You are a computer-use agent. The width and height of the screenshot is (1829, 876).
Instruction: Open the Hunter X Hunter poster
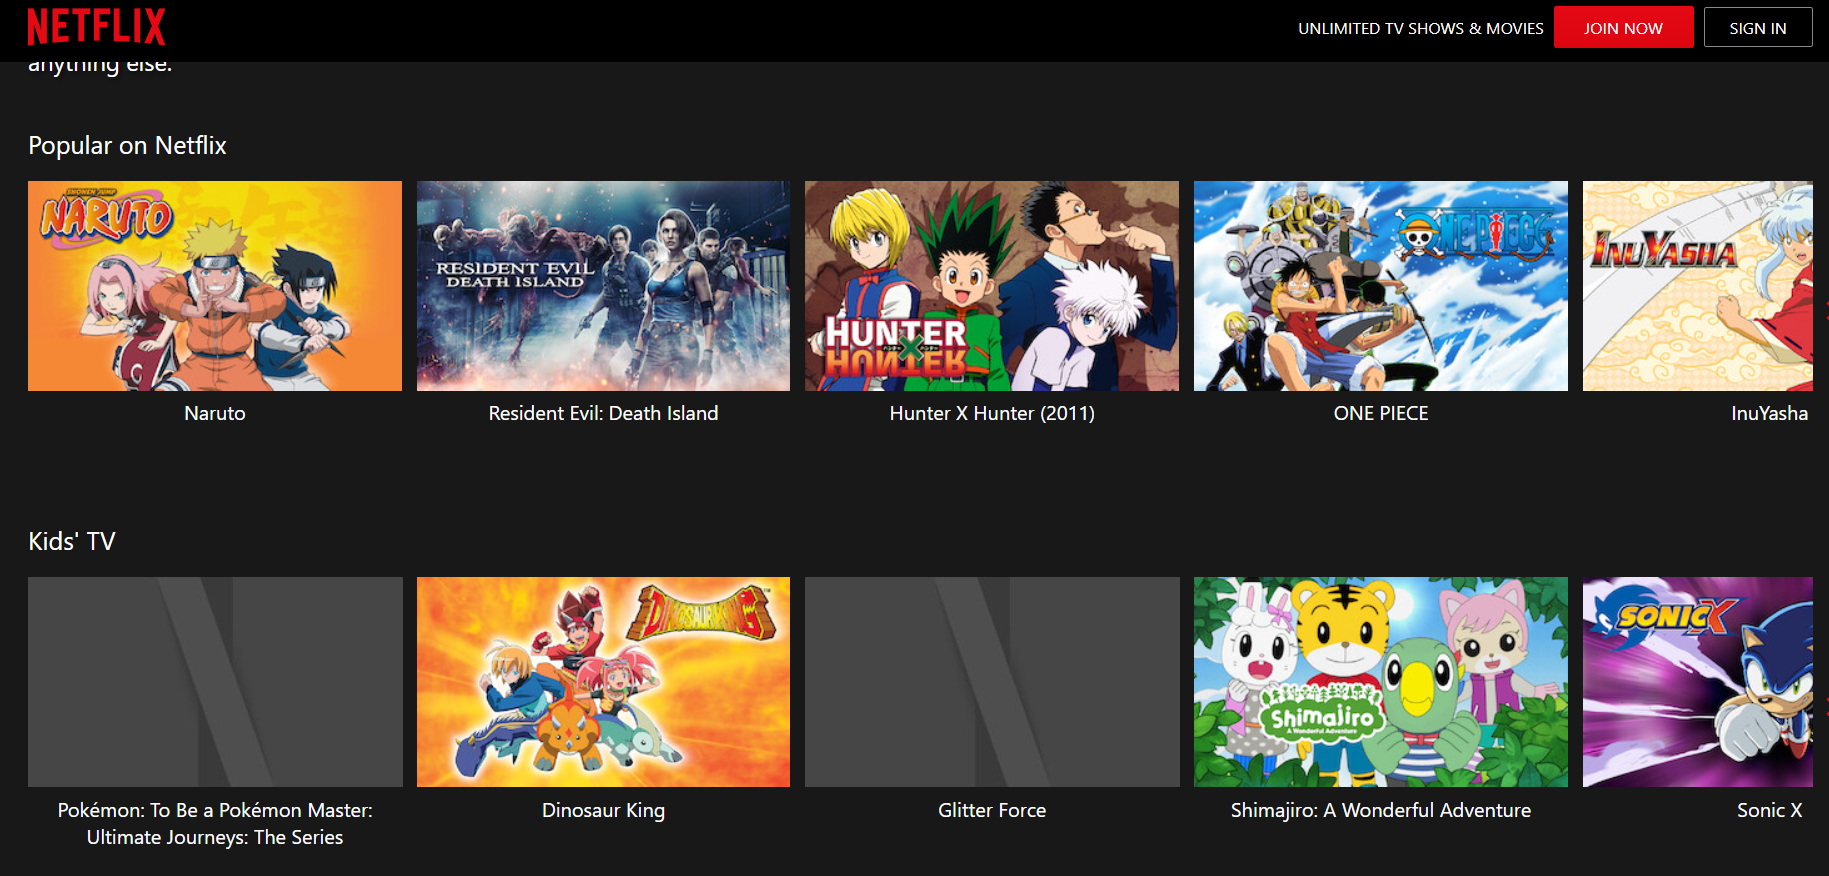tap(991, 286)
